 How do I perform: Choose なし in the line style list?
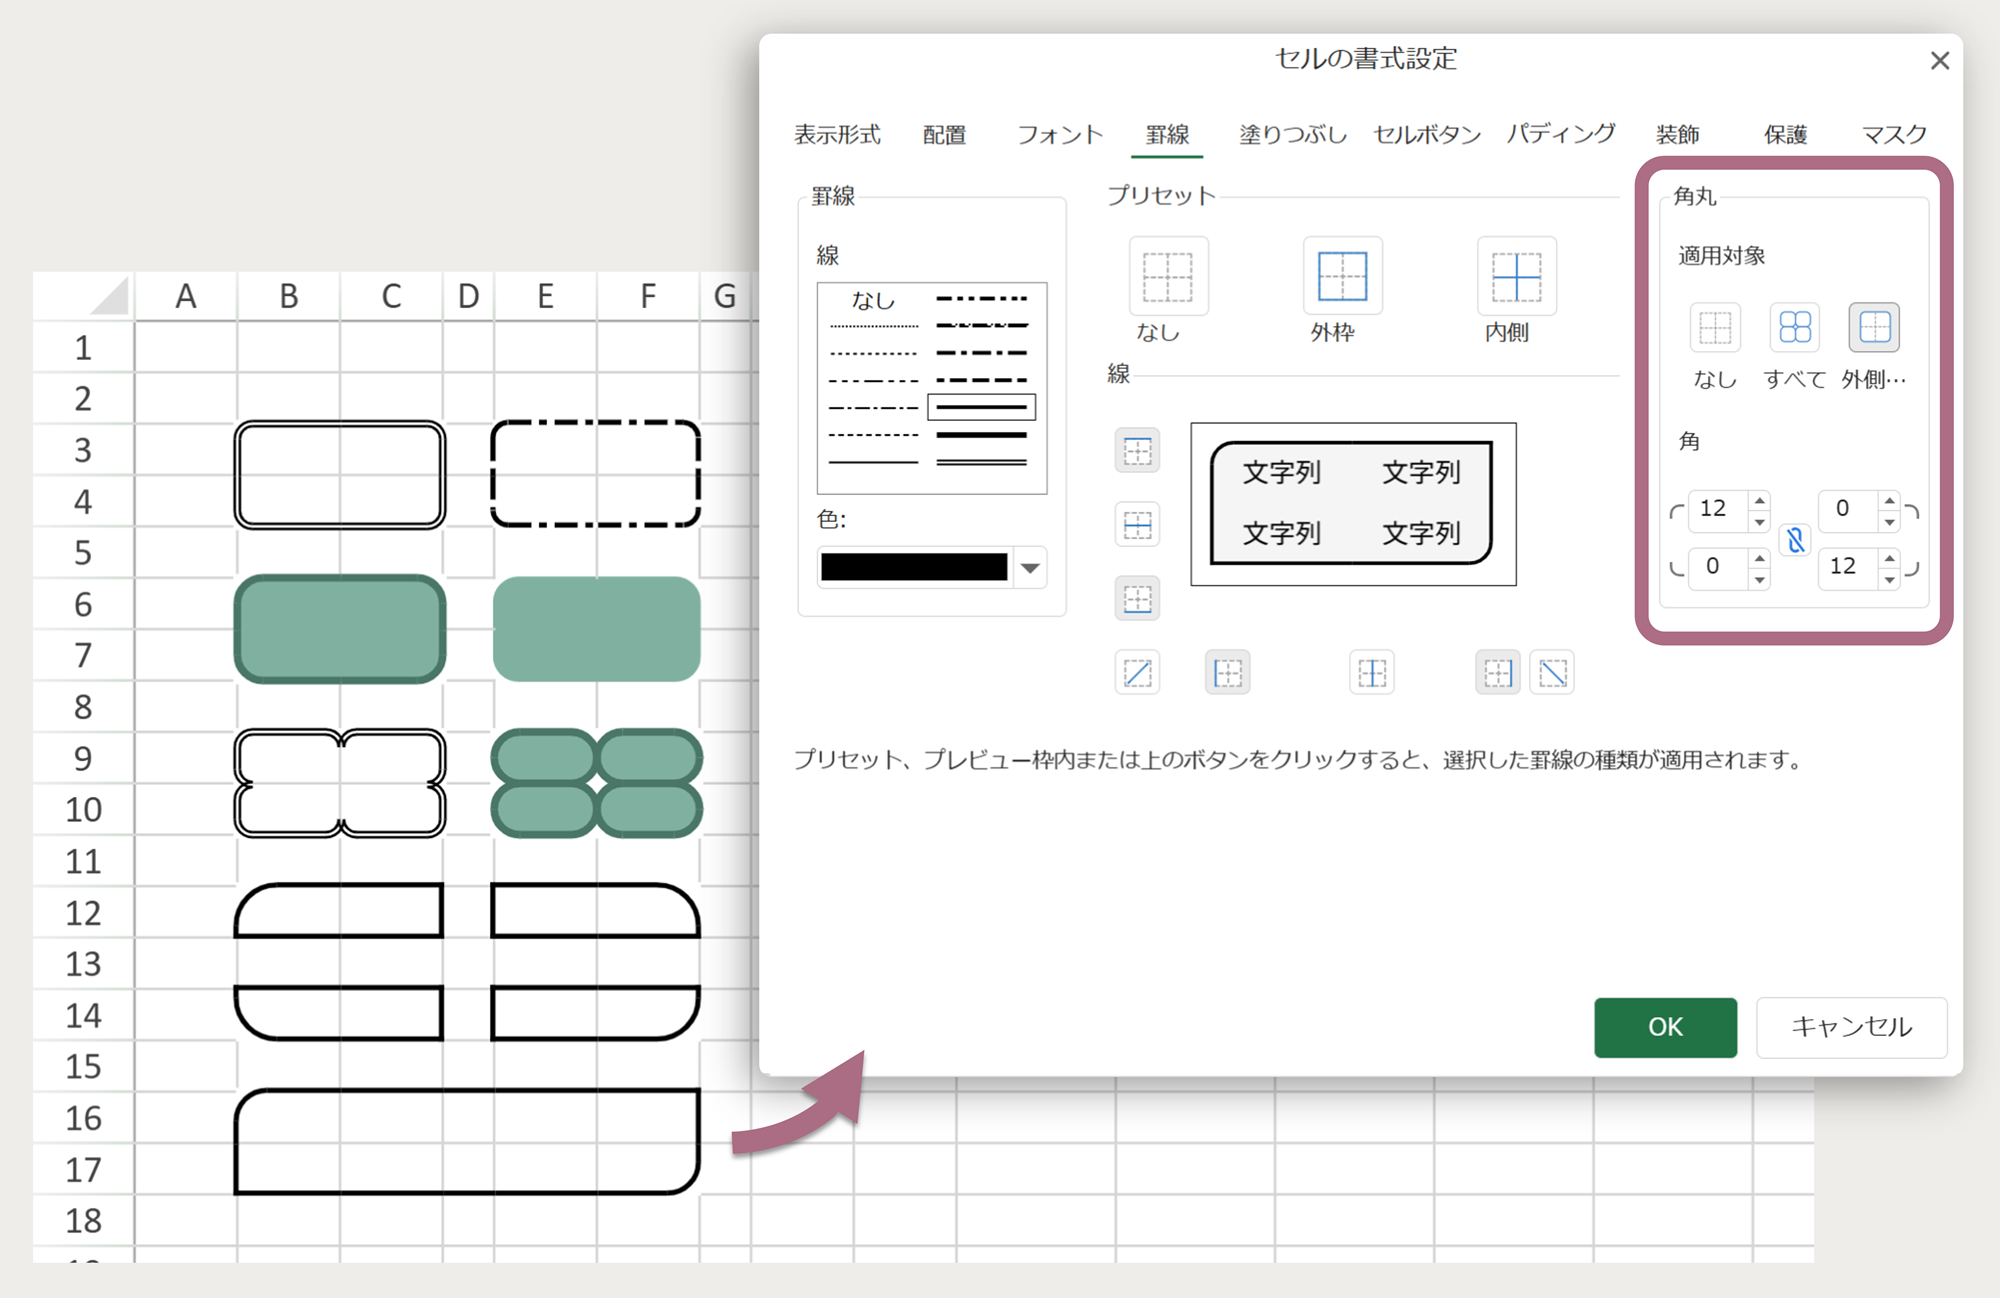coord(873,299)
